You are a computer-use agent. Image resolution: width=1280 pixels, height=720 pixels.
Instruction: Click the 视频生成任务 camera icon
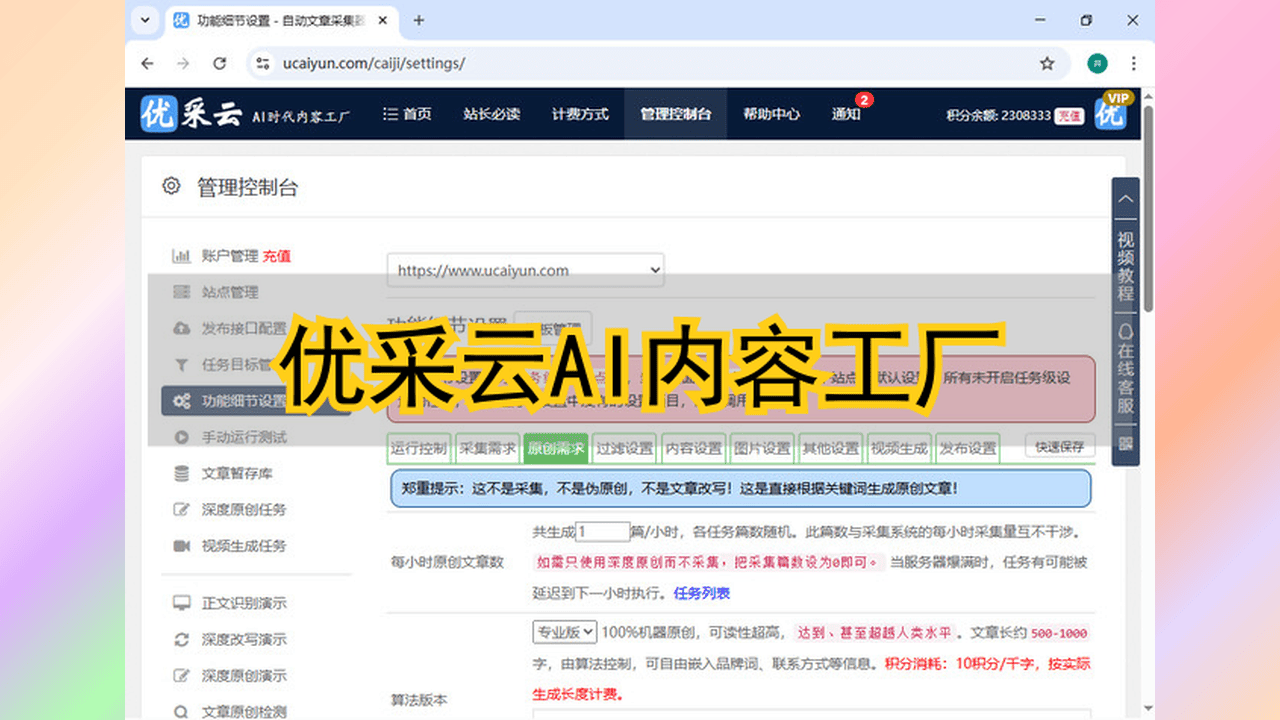click(x=181, y=546)
